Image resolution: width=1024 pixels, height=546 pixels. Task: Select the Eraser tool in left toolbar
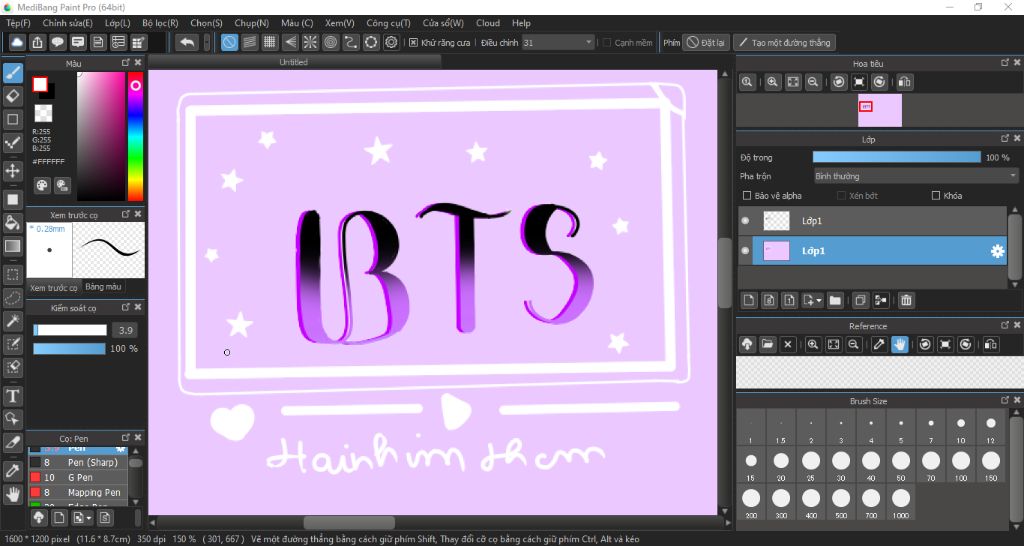tap(13, 96)
